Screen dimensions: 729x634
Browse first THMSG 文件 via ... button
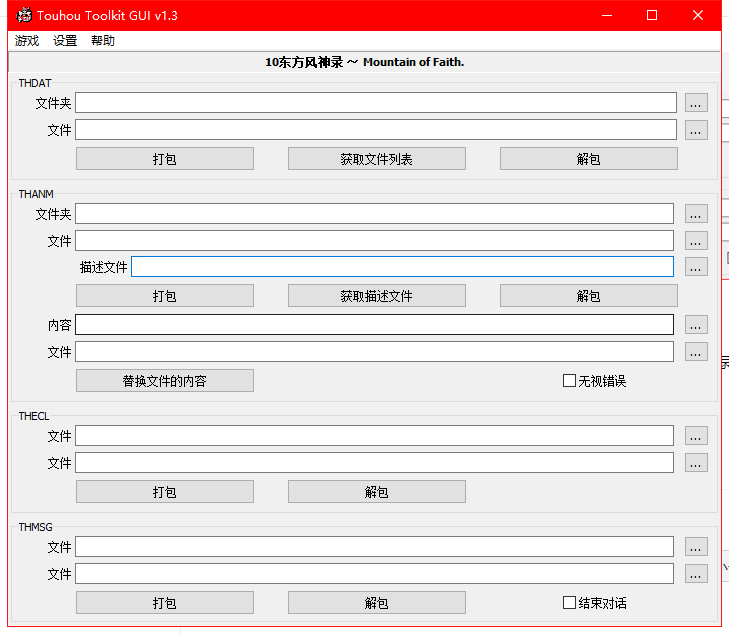point(696,547)
